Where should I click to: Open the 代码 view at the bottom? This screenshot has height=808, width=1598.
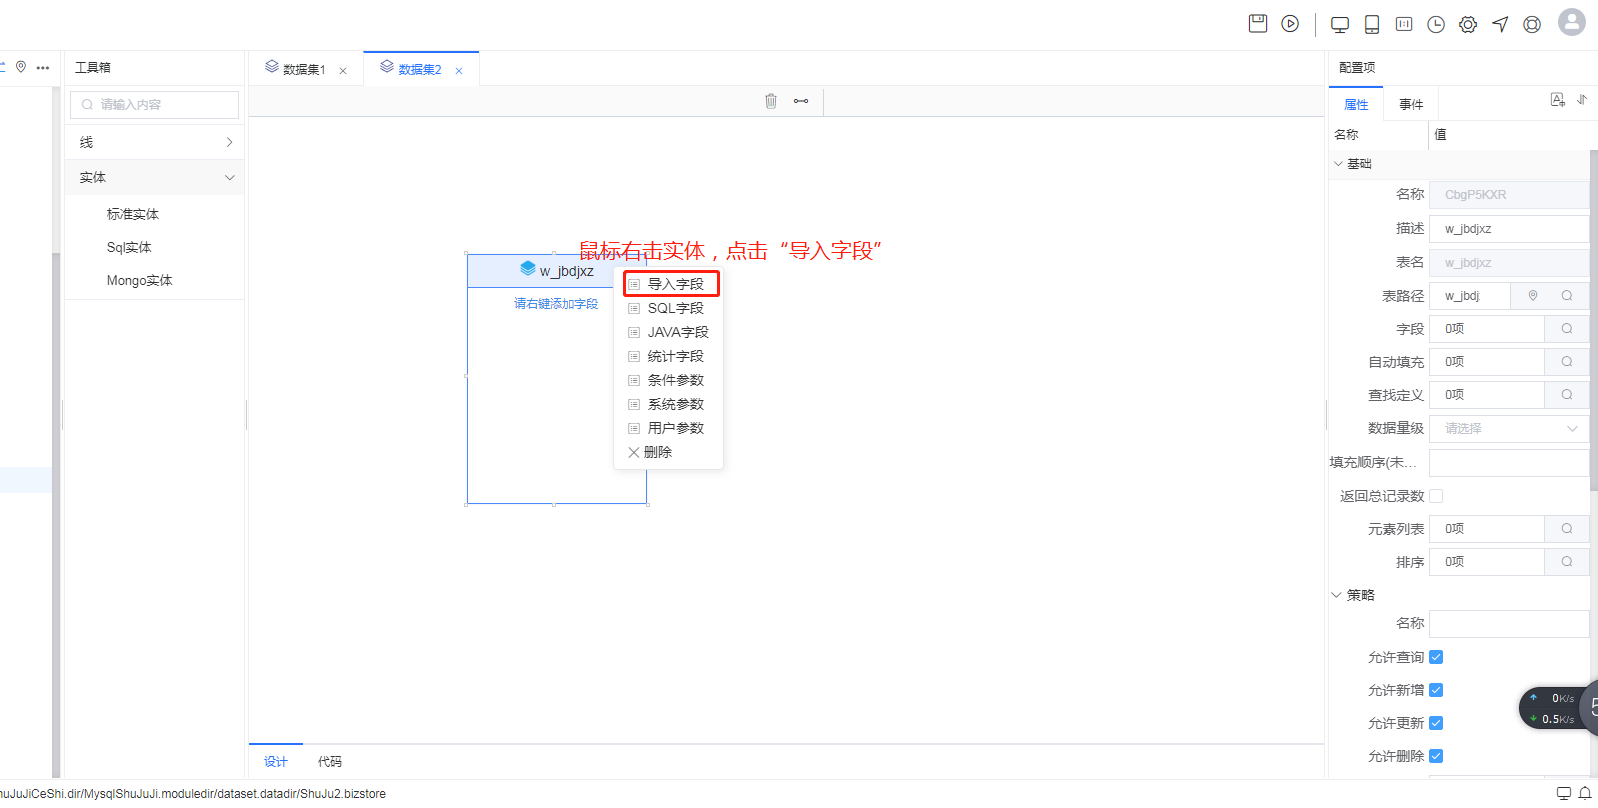pos(330,762)
